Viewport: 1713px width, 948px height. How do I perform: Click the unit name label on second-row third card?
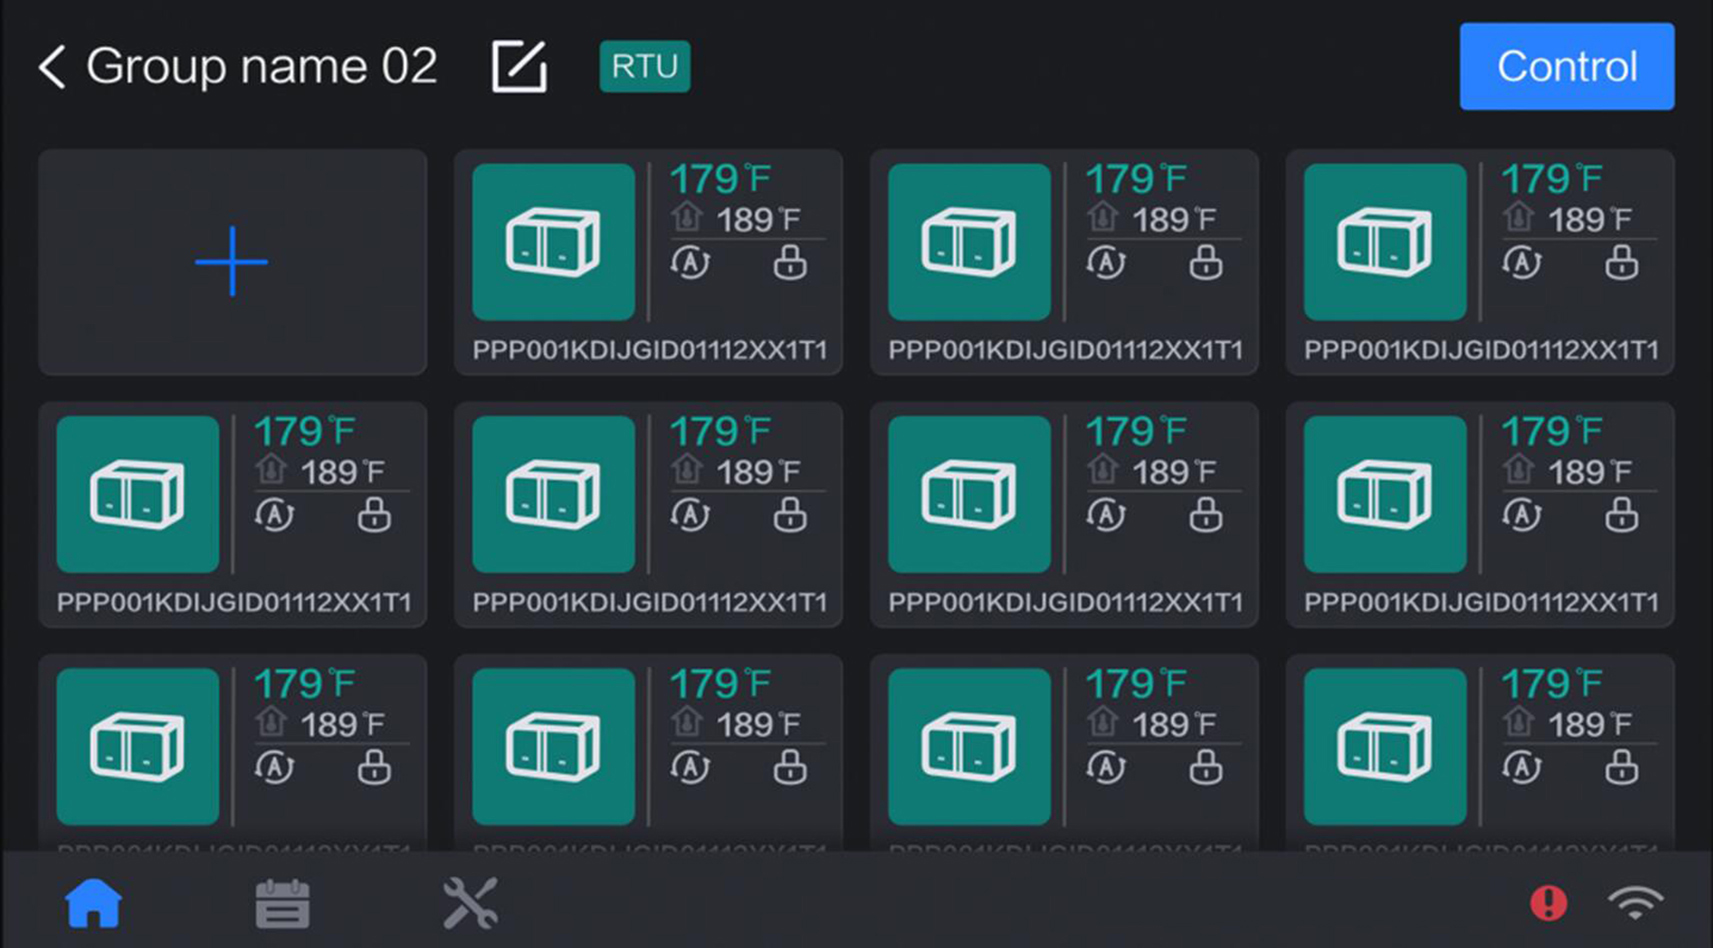(1065, 602)
